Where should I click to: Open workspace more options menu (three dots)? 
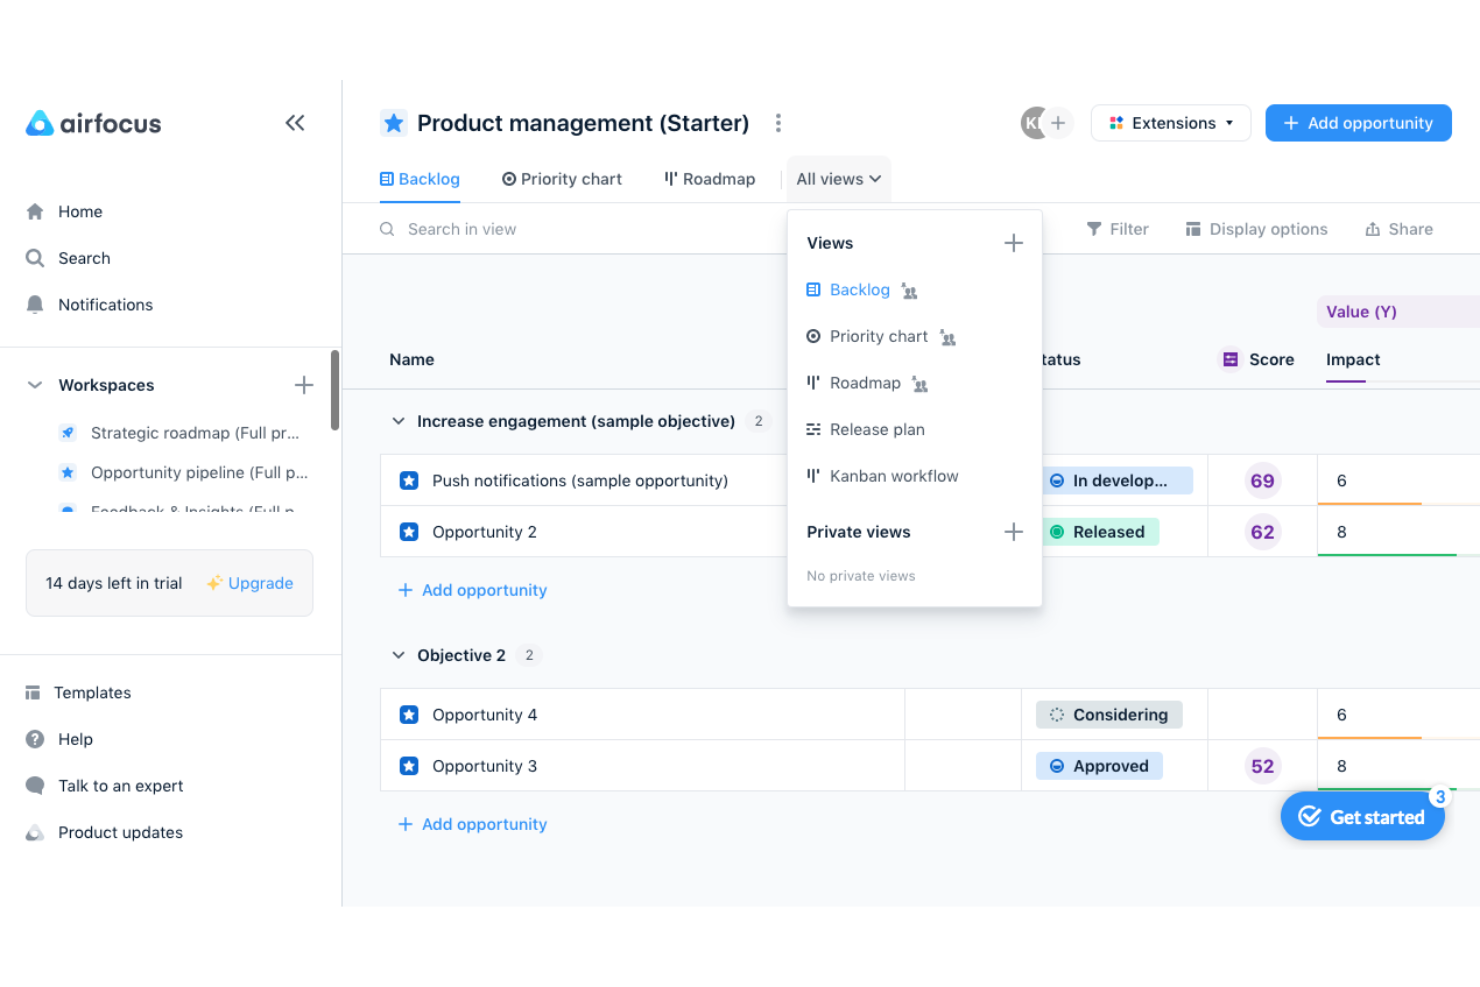[778, 123]
